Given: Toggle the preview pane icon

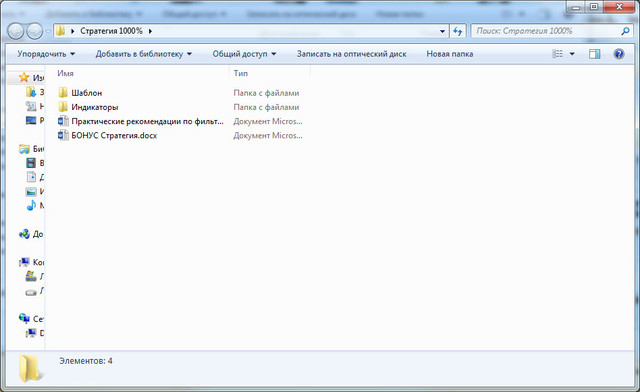Looking at the screenshot, I should [x=594, y=54].
